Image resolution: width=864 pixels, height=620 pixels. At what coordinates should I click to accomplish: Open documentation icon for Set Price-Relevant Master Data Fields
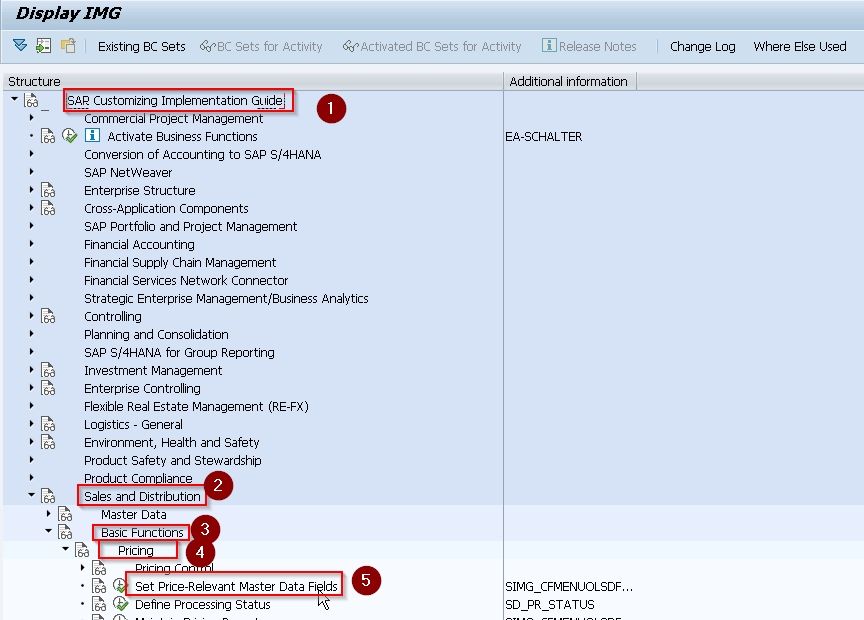(x=99, y=586)
